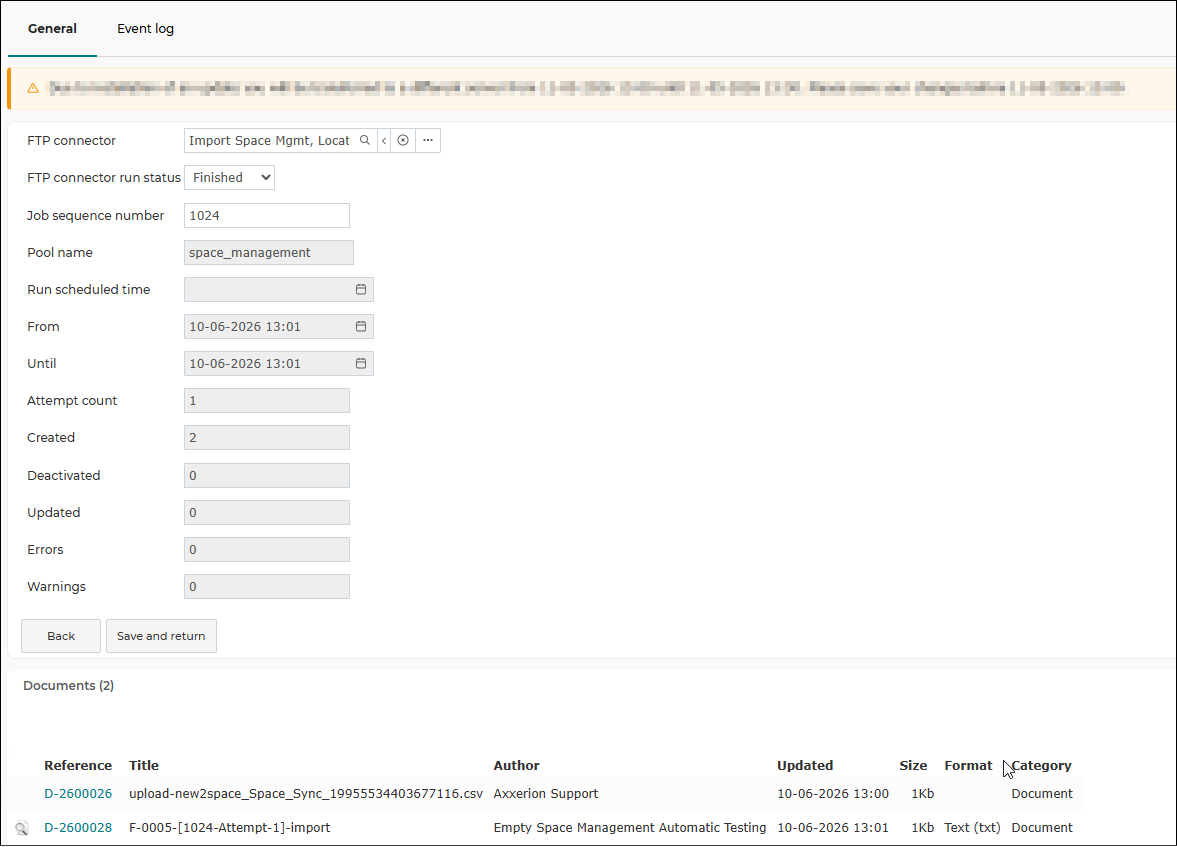
Task: Click the Category column header
Action: 1042,766
